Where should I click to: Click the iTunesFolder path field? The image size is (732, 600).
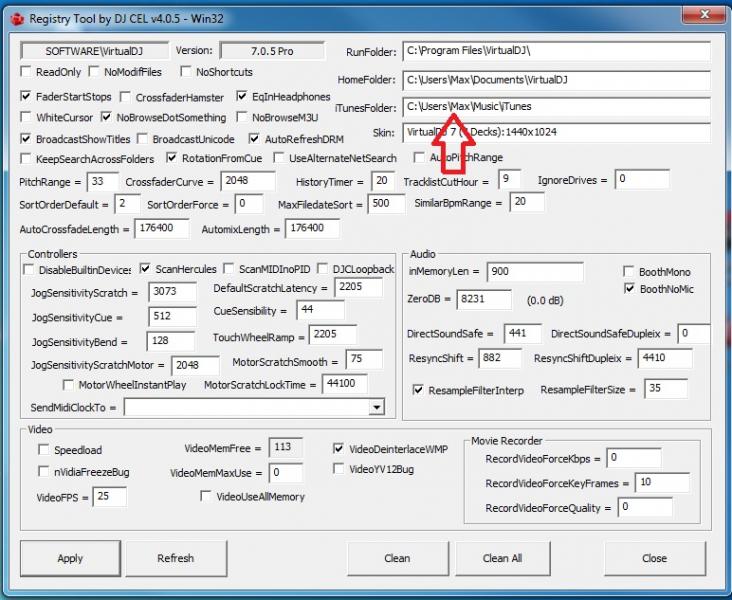(556, 107)
